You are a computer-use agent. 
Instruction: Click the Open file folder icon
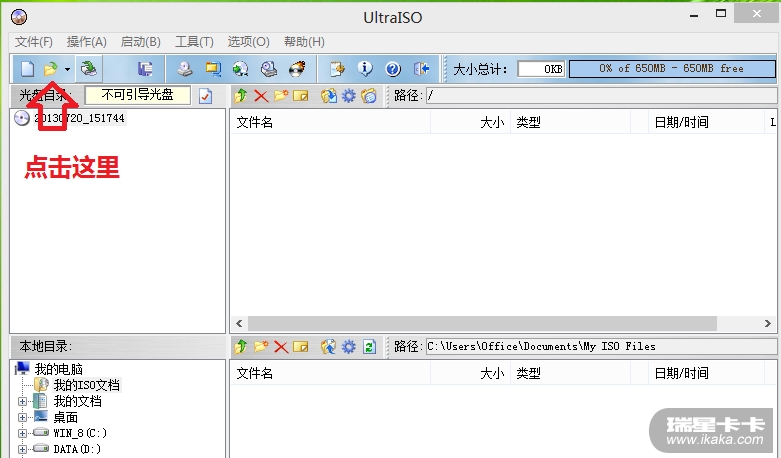click(x=50, y=69)
